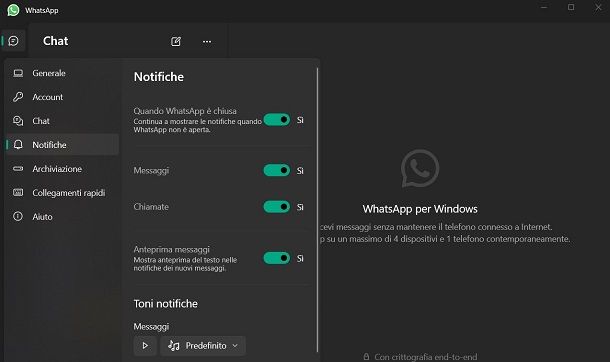Click the Chat header title
The width and height of the screenshot is (610, 362).
56,41
